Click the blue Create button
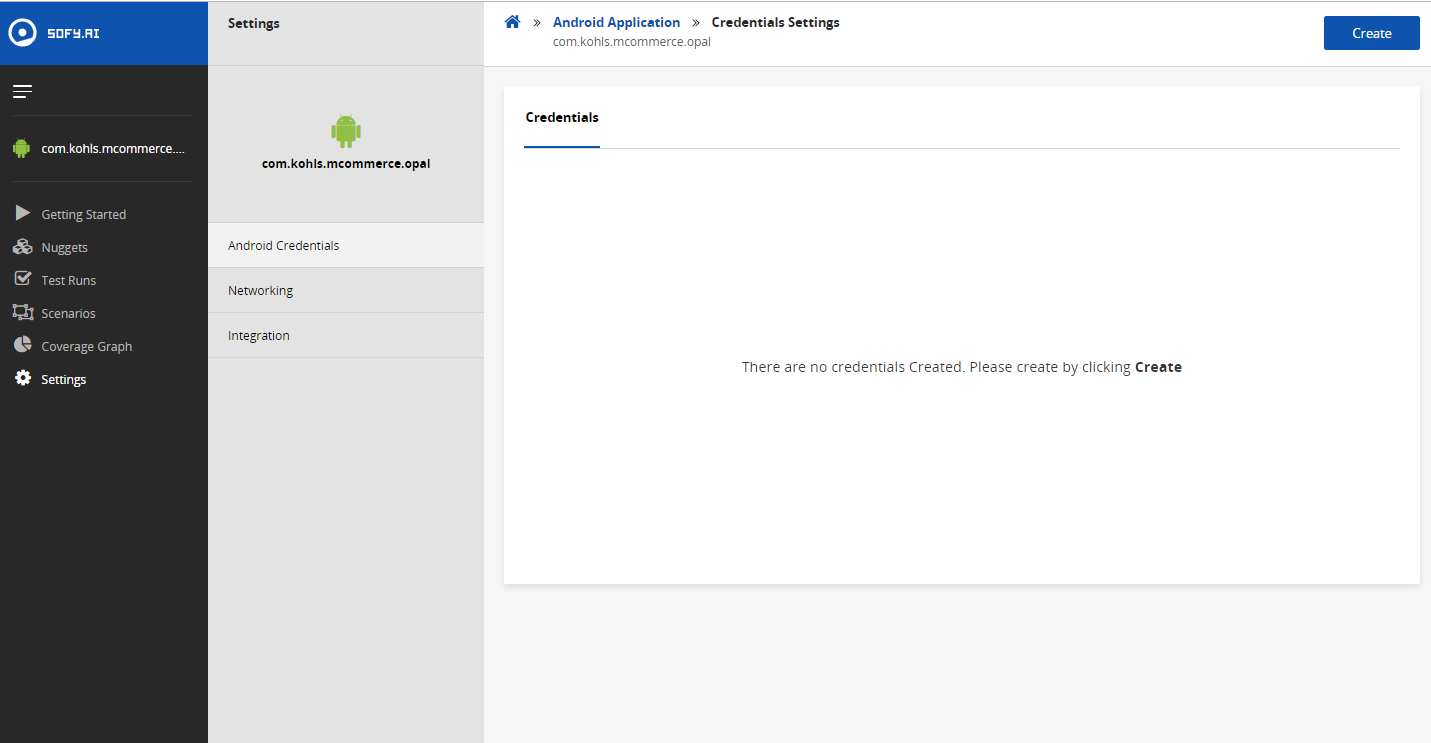 tap(1371, 33)
